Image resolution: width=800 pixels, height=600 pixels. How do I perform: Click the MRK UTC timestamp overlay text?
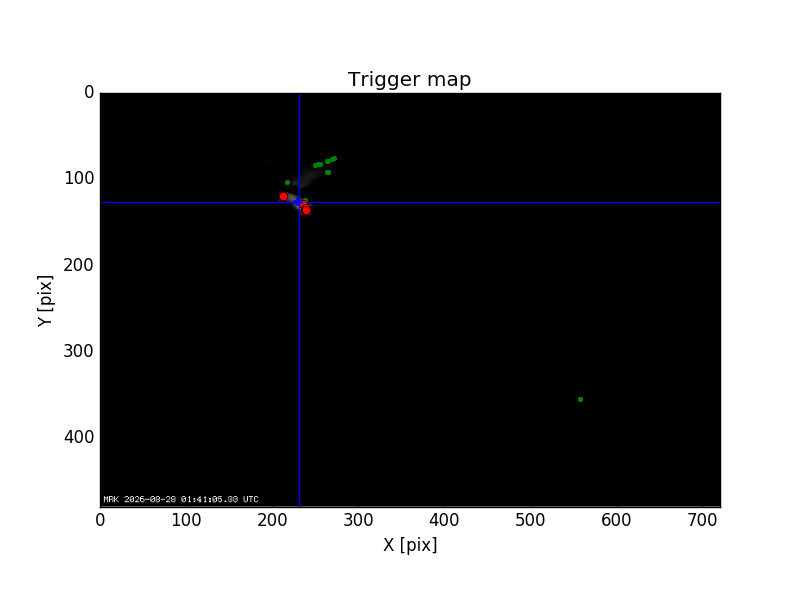click(181, 499)
